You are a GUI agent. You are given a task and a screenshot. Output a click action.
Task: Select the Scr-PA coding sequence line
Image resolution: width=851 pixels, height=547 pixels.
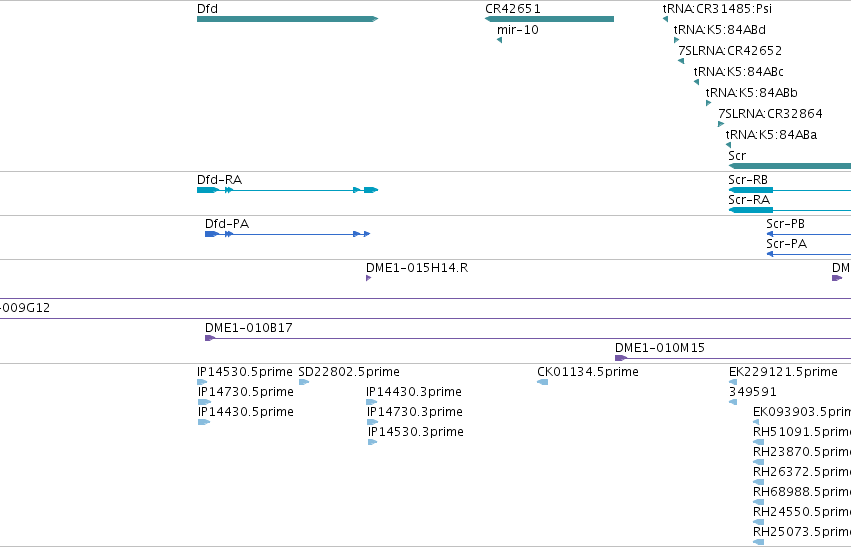[x=809, y=254]
